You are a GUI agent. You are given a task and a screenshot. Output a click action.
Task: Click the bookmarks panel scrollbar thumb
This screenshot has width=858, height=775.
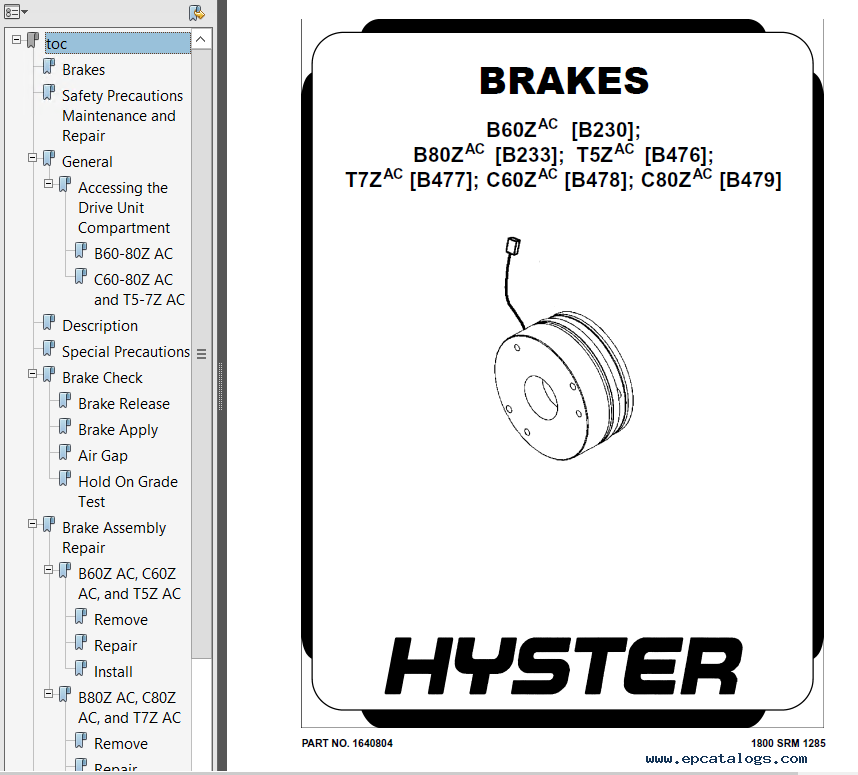tap(201, 354)
